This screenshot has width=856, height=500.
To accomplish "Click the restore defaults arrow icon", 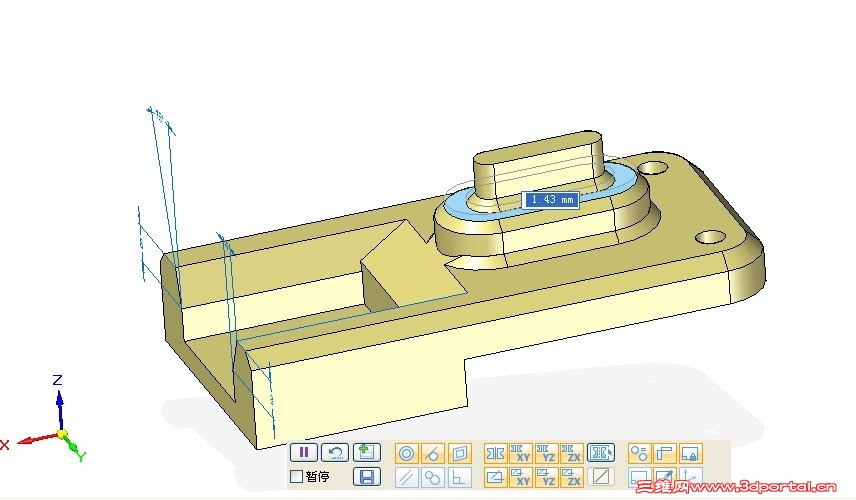I will click(335, 453).
